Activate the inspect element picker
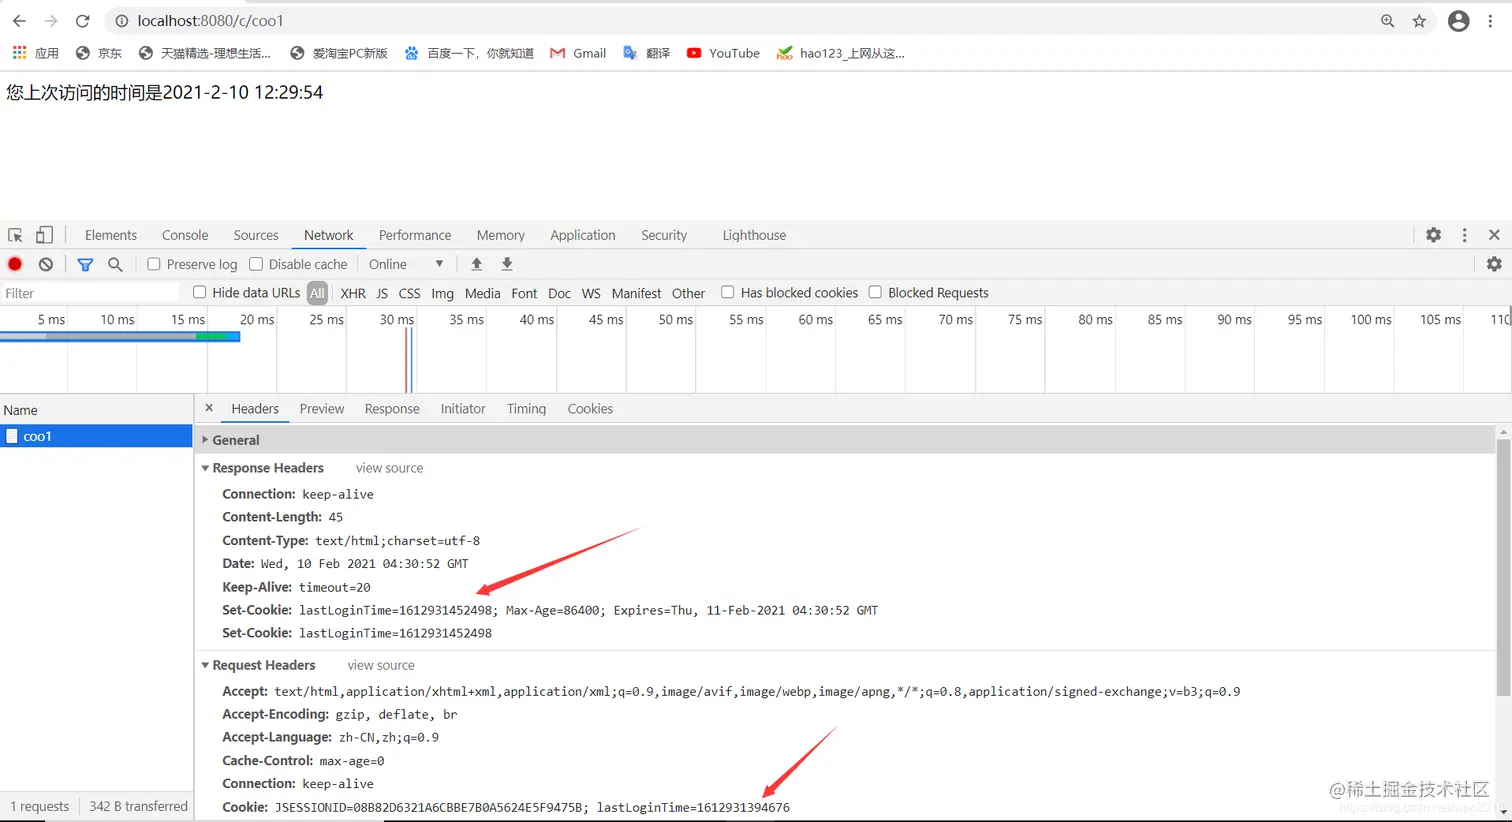1512x822 pixels. click(x=15, y=235)
